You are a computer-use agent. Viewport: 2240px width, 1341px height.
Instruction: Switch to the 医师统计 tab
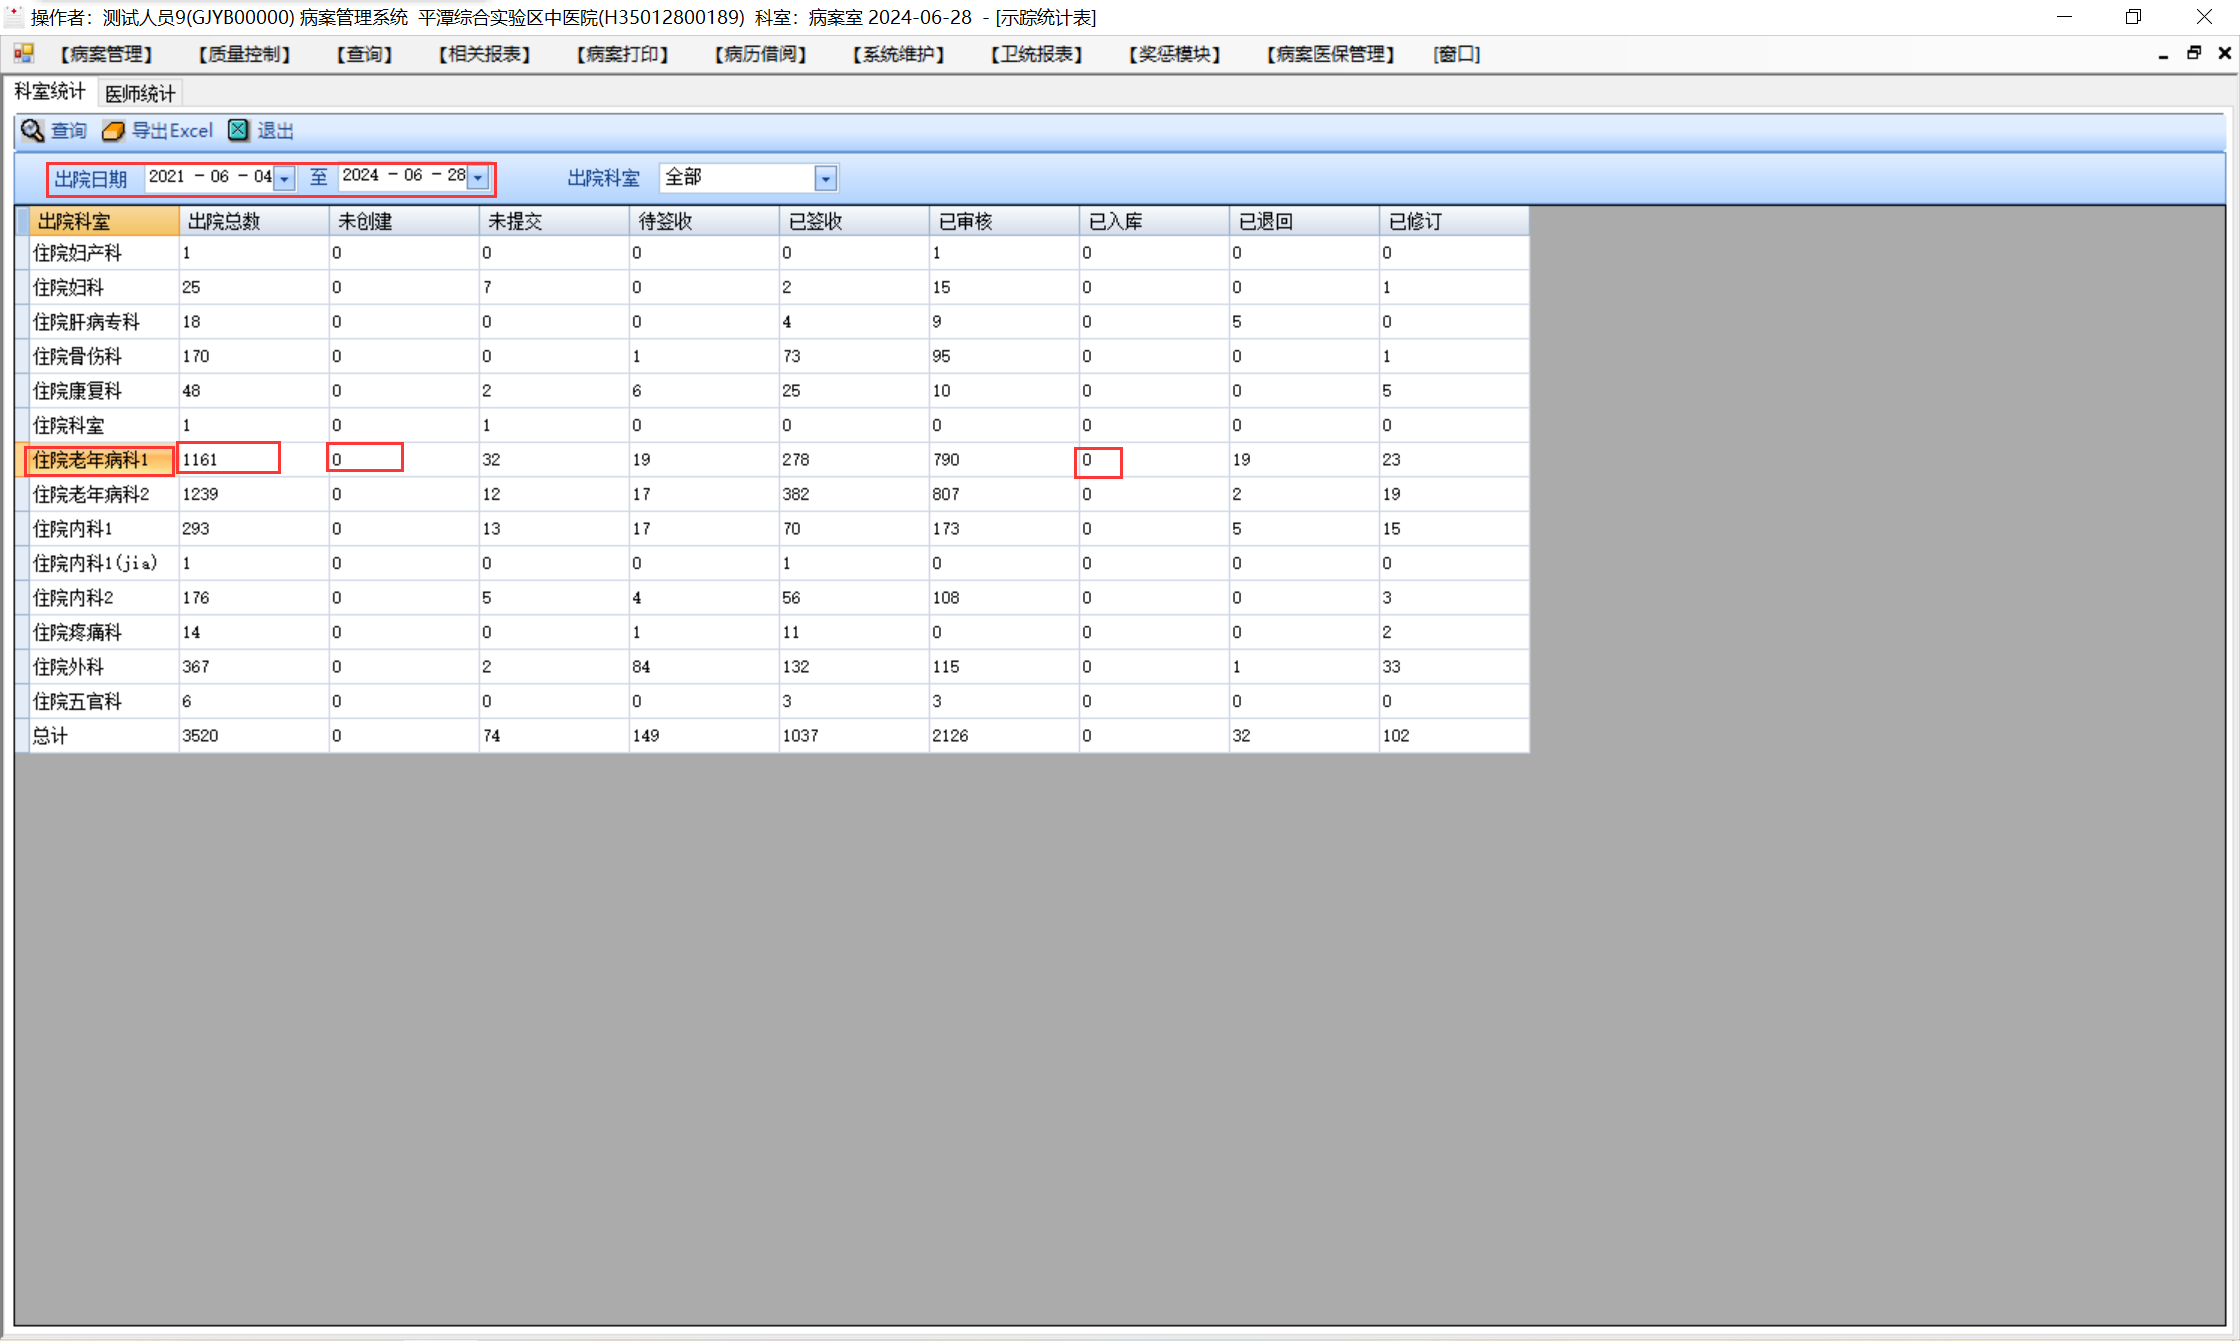[x=140, y=93]
